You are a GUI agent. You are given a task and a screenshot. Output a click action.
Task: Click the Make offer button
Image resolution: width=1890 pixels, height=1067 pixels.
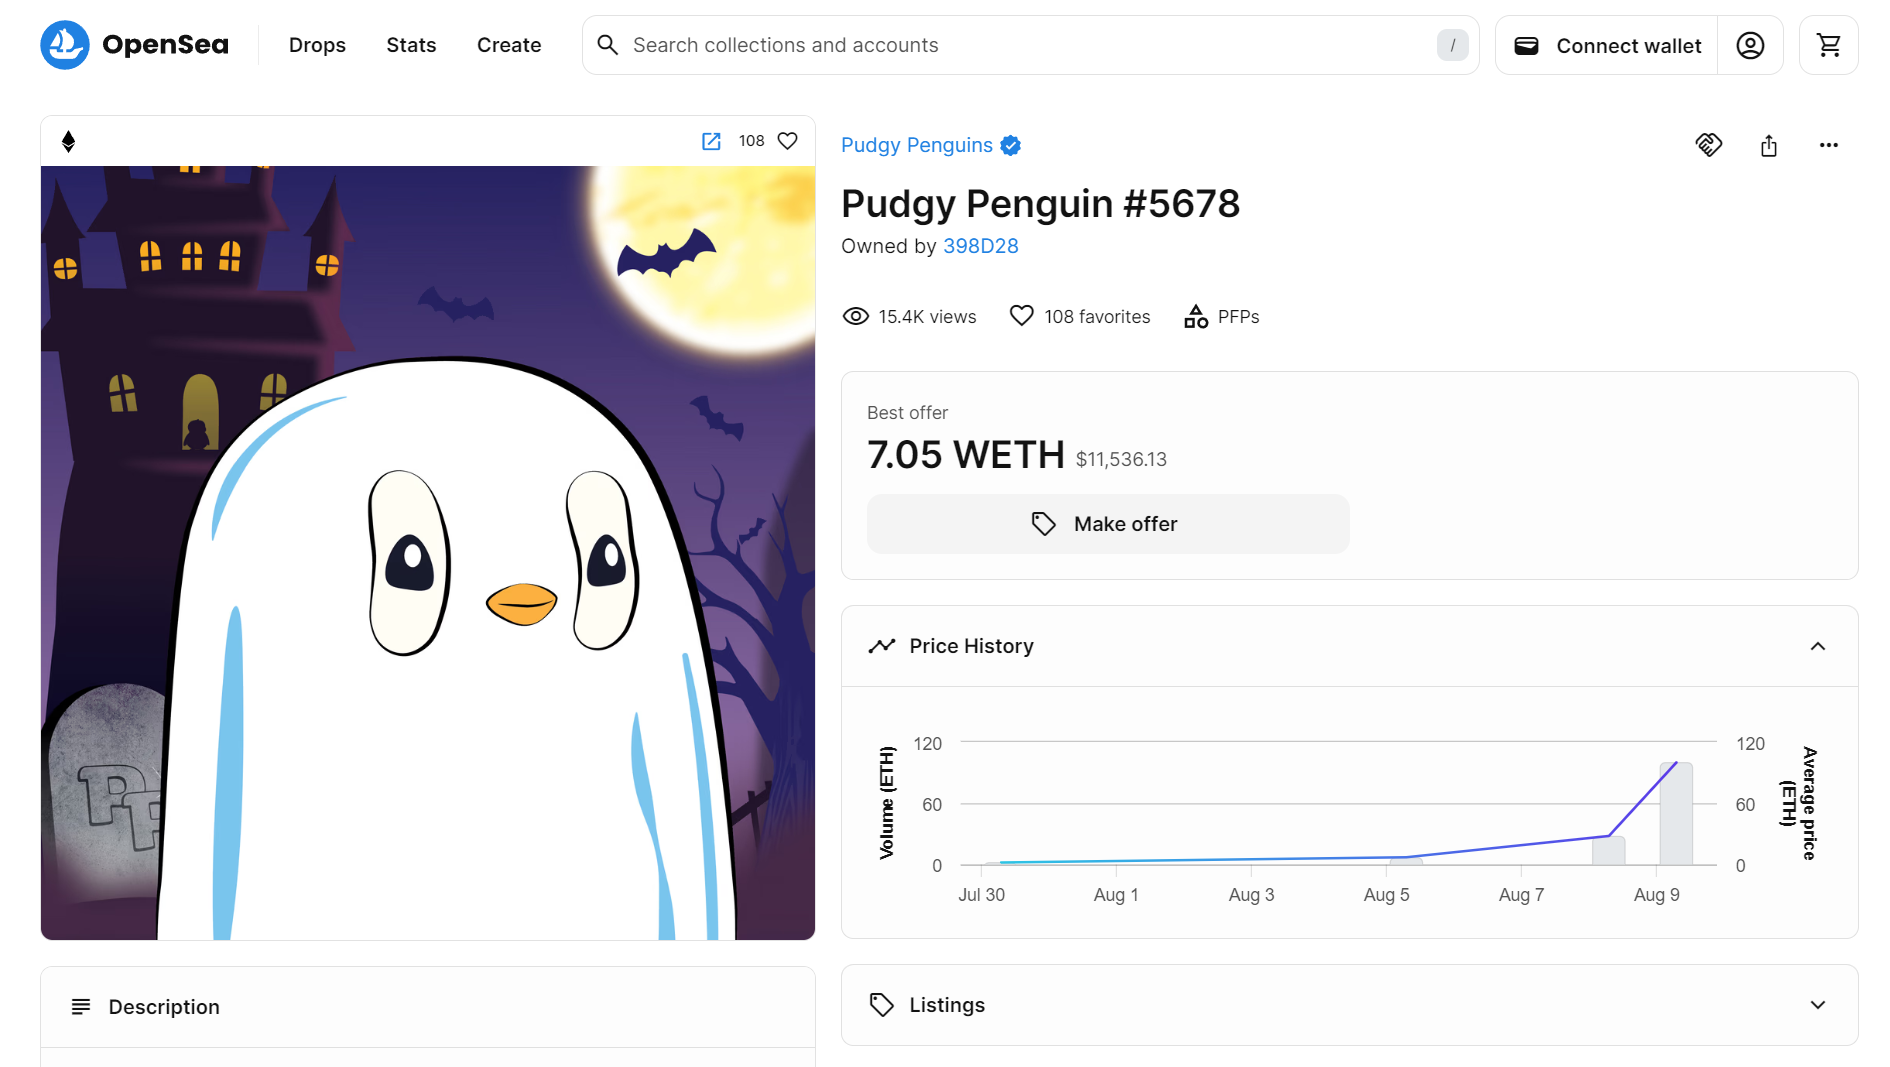1108,524
